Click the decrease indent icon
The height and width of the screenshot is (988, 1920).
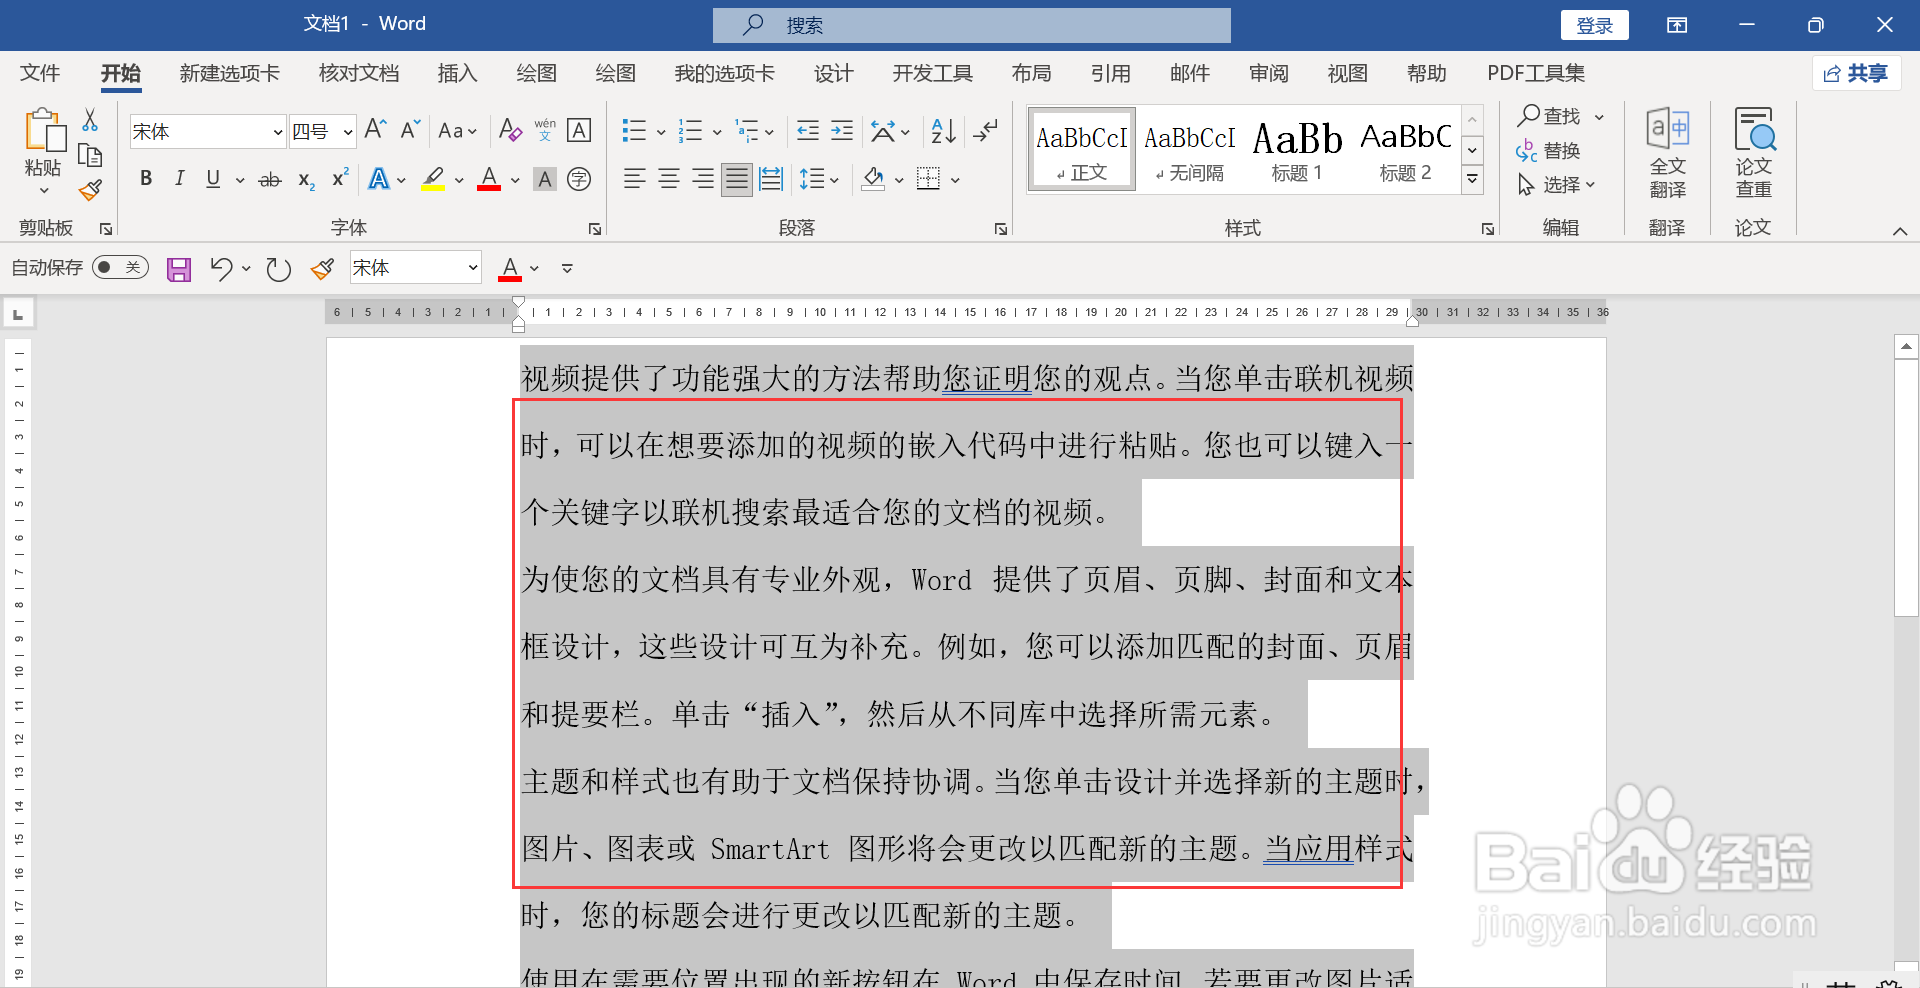(x=808, y=130)
